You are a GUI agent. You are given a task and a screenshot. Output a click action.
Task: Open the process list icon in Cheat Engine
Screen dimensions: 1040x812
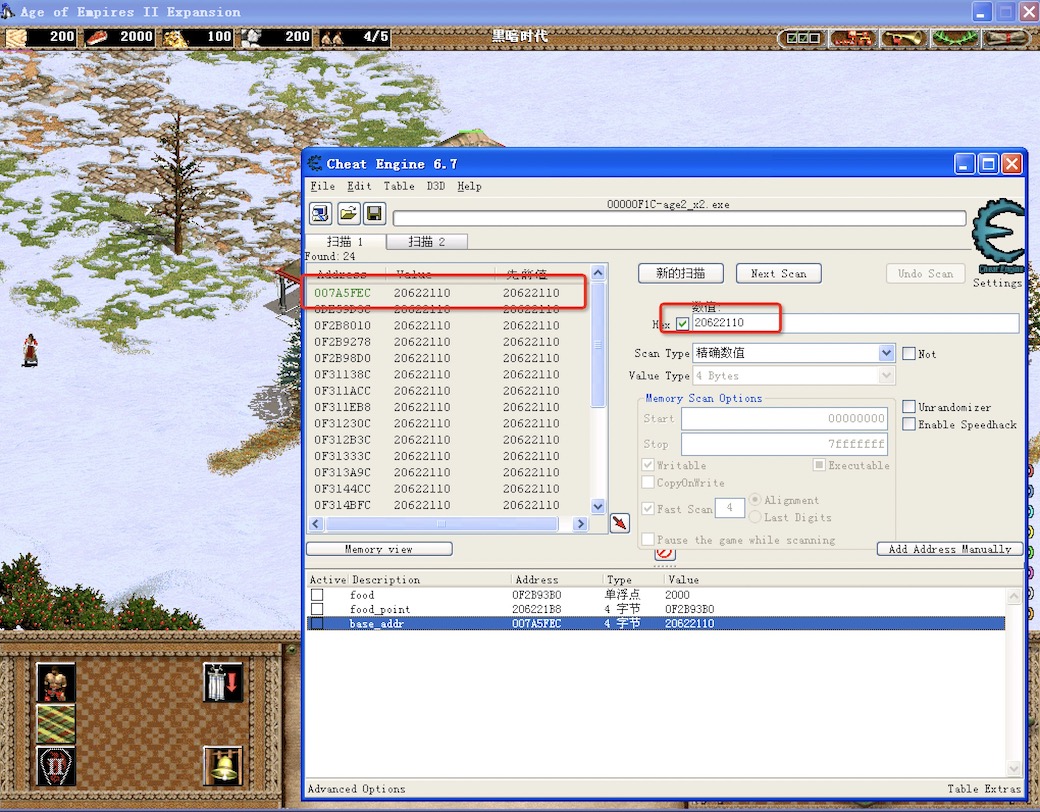(320, 214)
